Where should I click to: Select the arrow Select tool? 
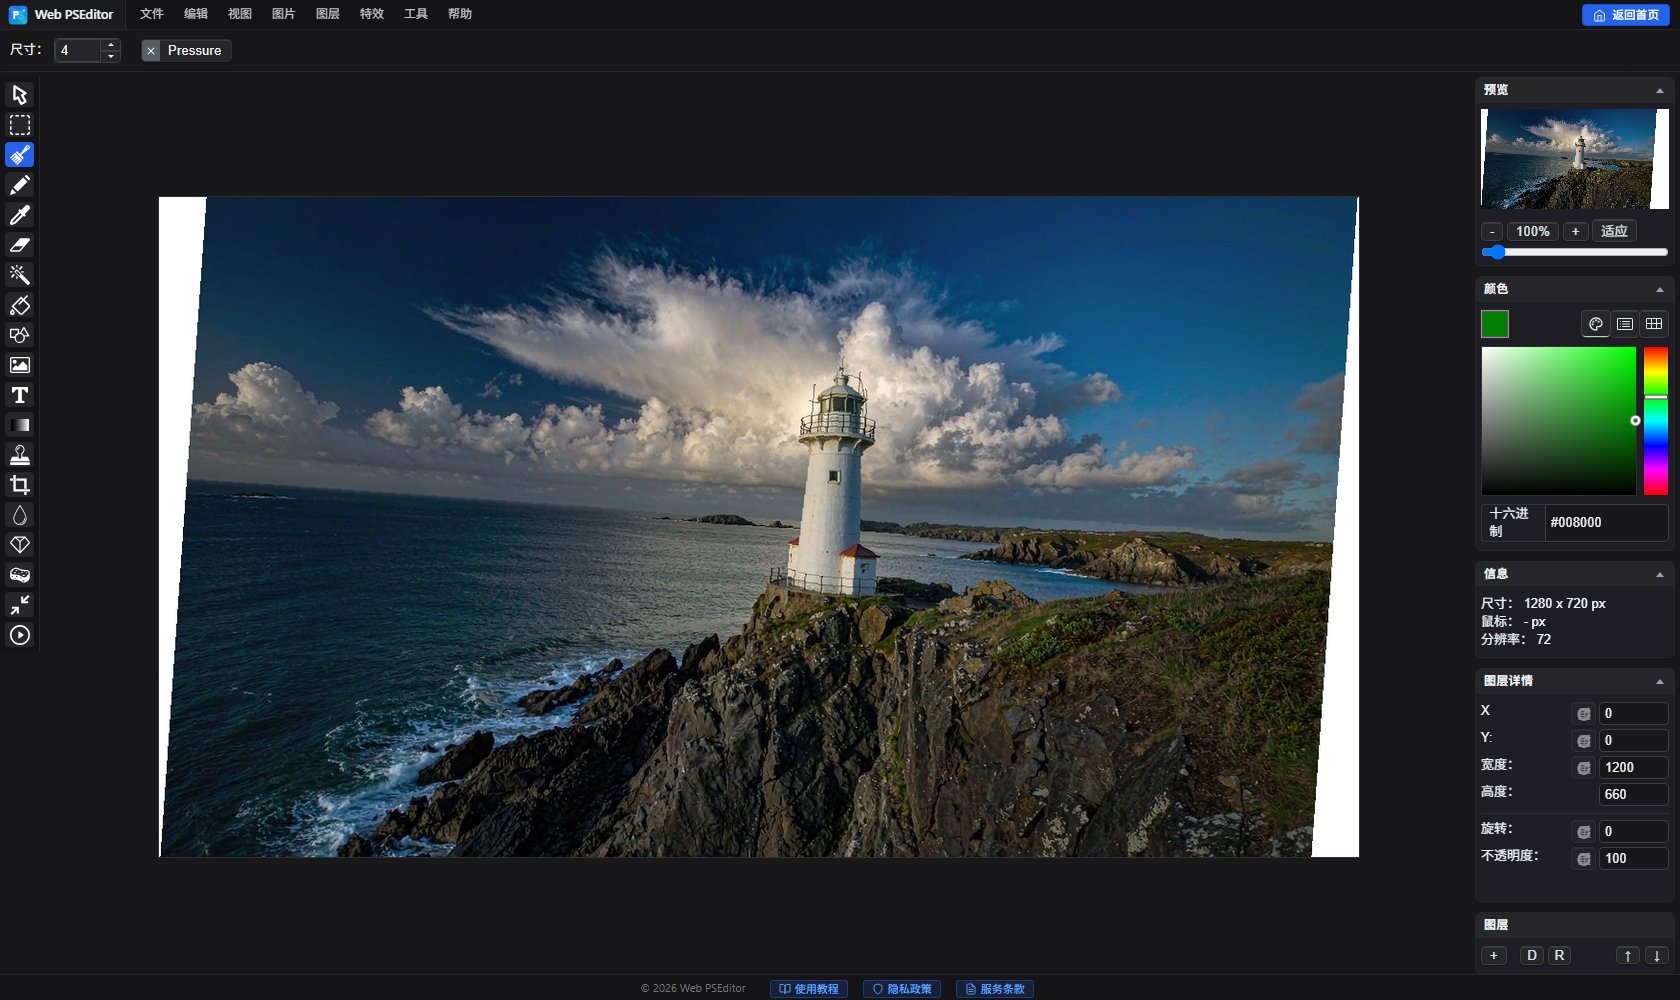pyautogui.click(x=20, y=95)
